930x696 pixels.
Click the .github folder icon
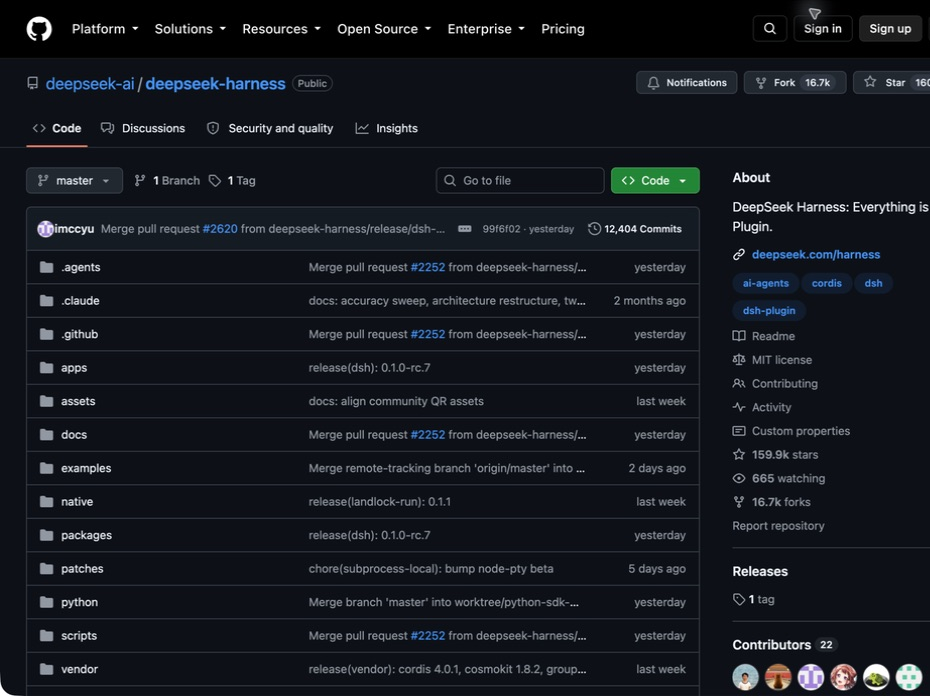[x=46, y=334]
